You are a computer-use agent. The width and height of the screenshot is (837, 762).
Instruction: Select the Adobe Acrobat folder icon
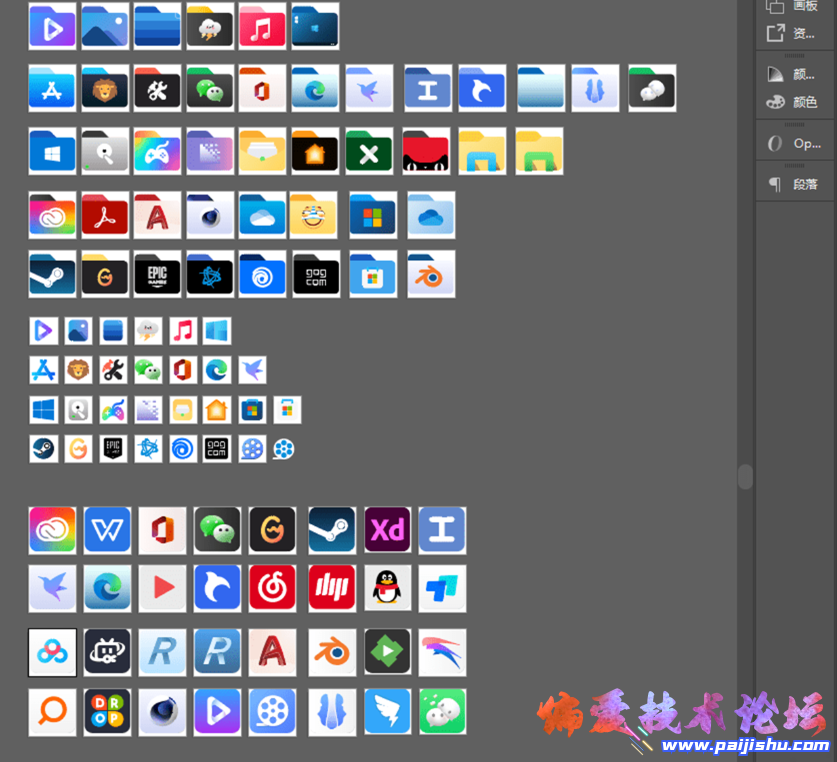(x=105, y=215)
